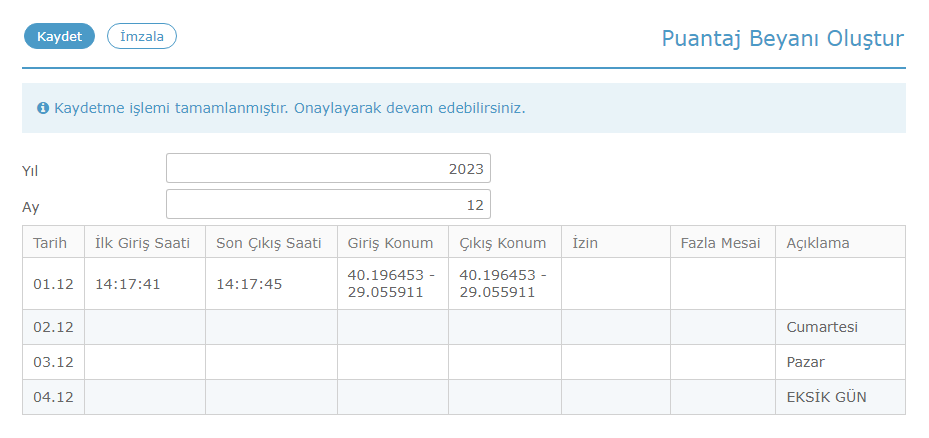Click the İmzala button
Viewport: 929px width, 438px height.
(142, 36)
